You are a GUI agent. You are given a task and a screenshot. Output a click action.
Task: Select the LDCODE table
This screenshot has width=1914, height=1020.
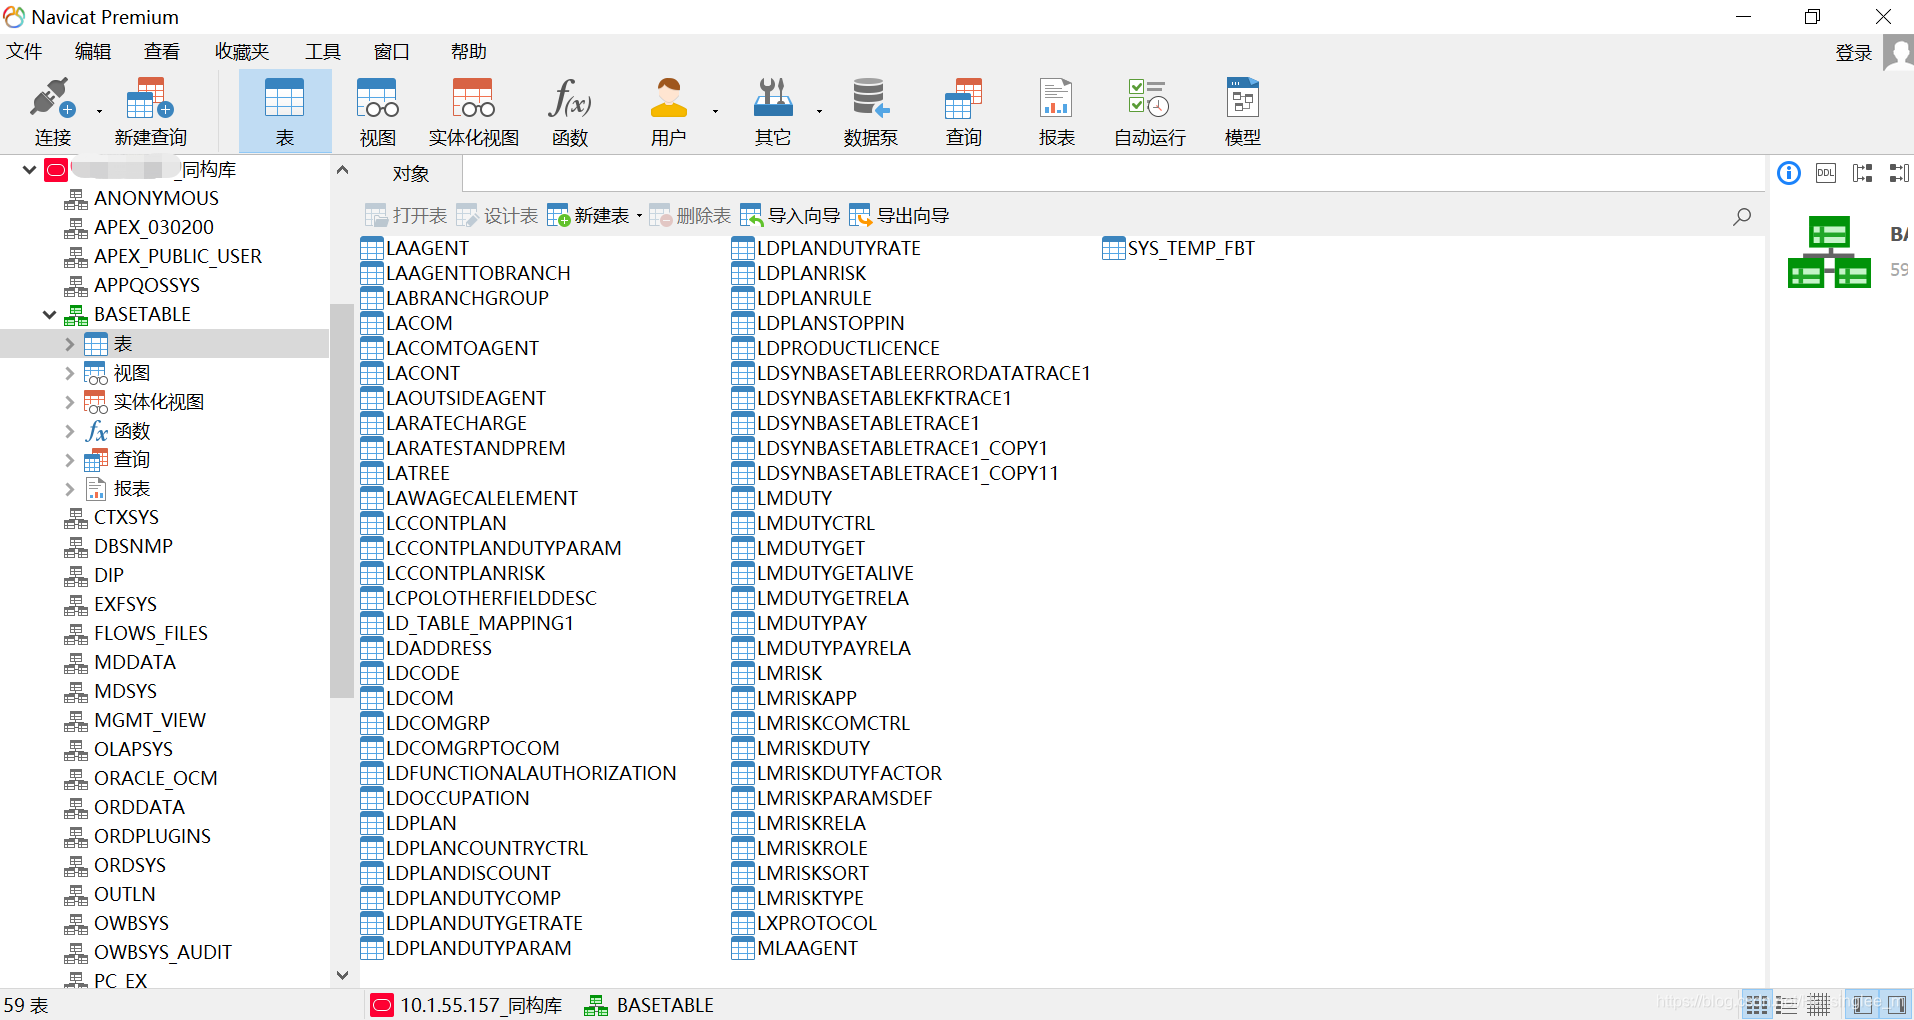423,673
